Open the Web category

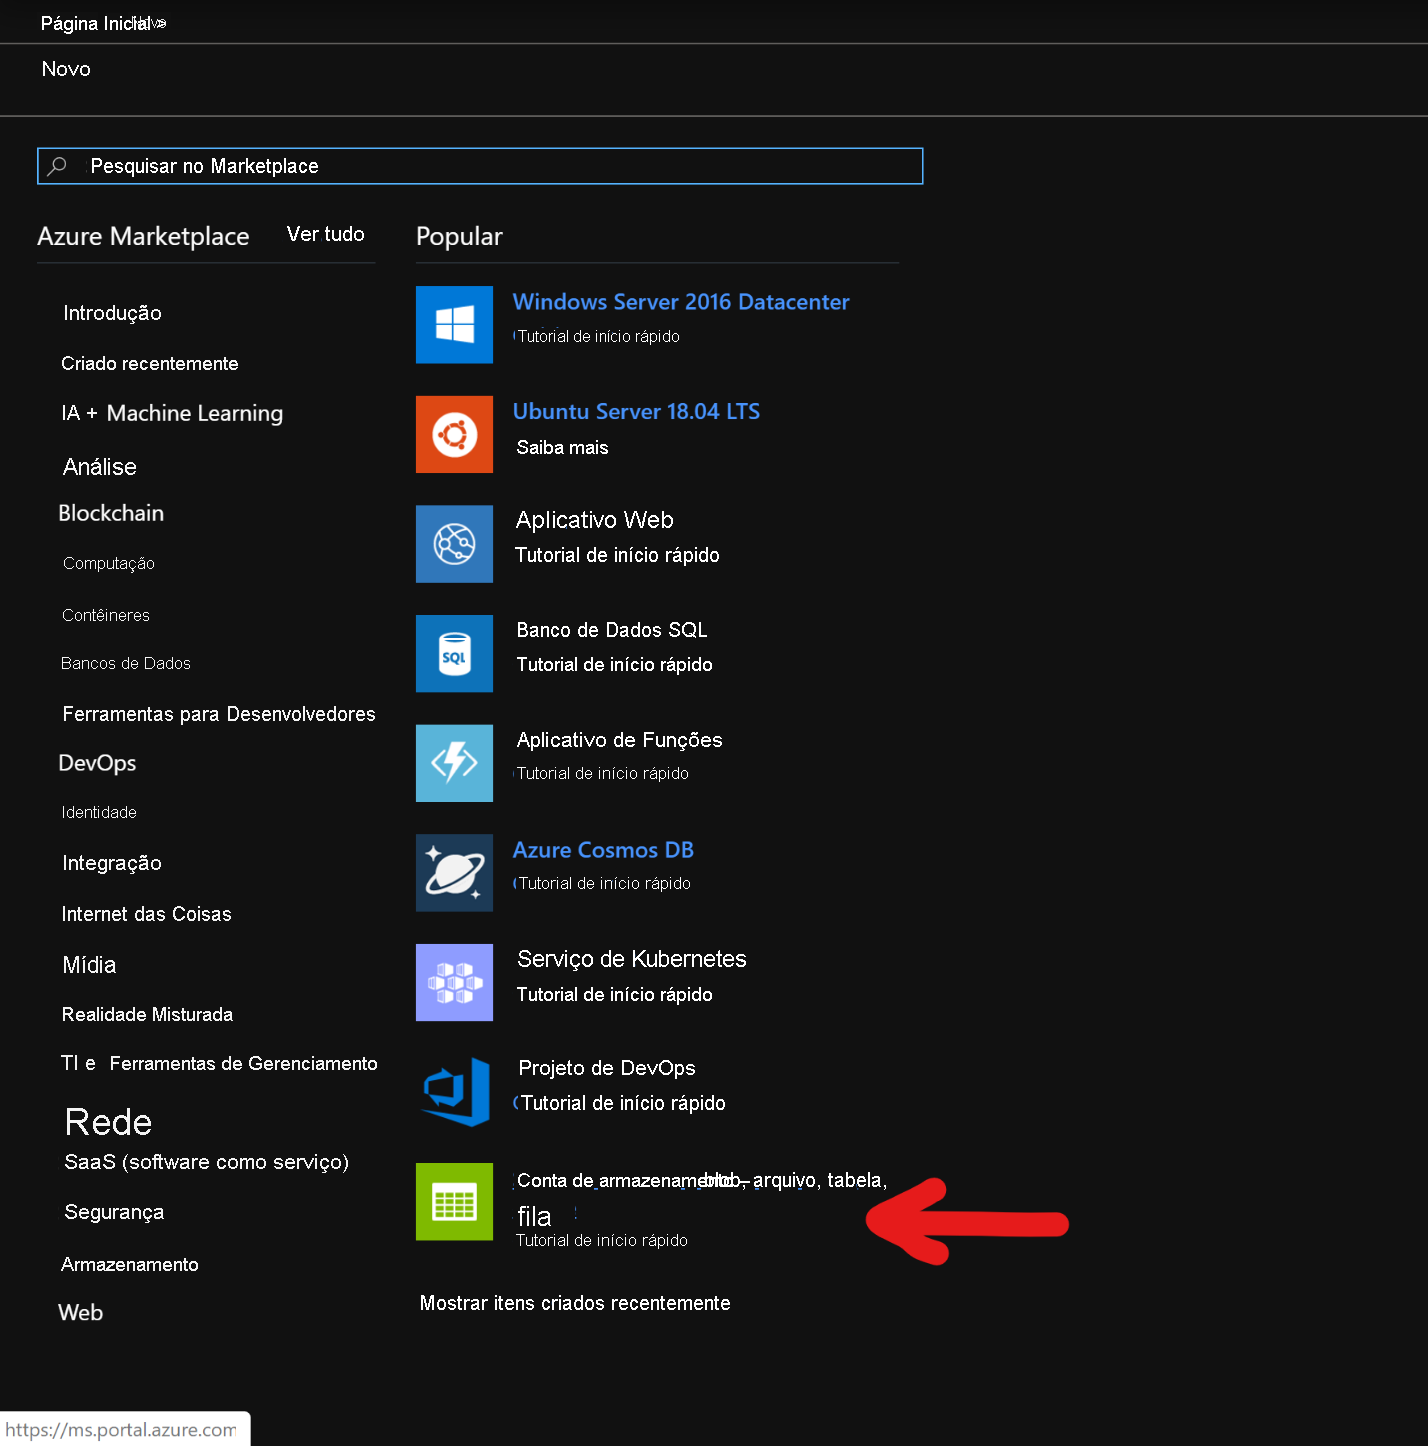(x=81, y=1313)
